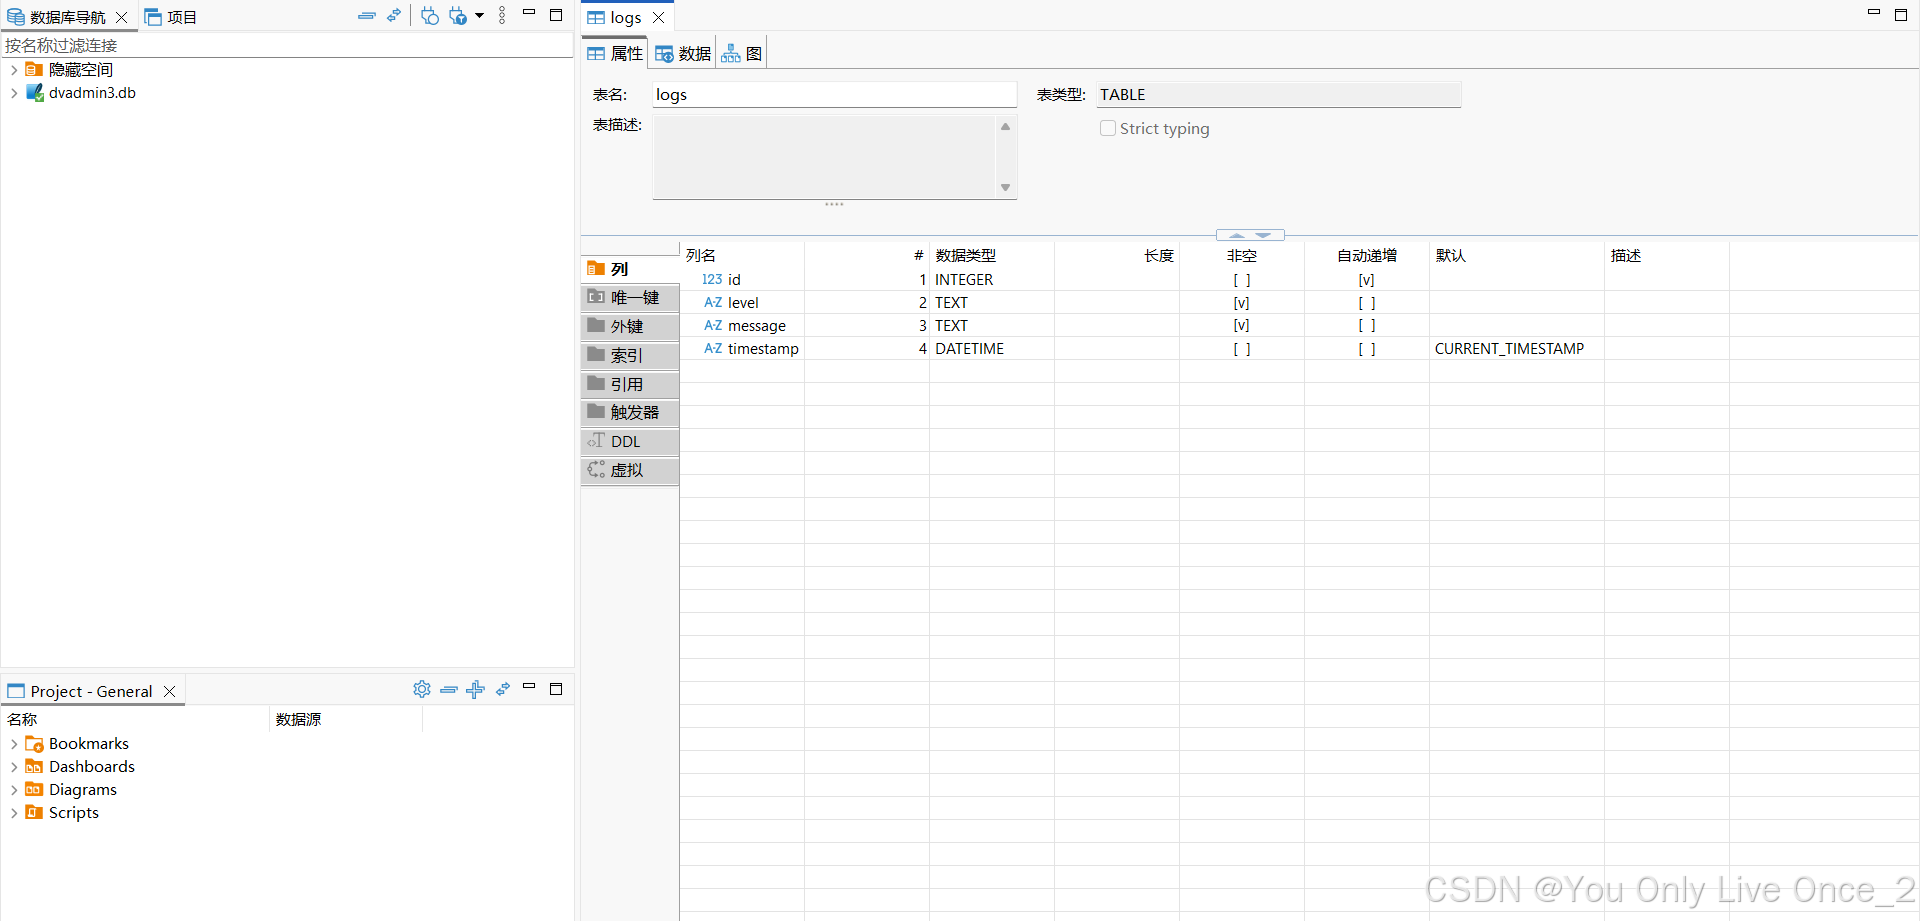Toggle Strict typing checkbox
Screen dimensions: 1920x921
(x=1108, y=129)
